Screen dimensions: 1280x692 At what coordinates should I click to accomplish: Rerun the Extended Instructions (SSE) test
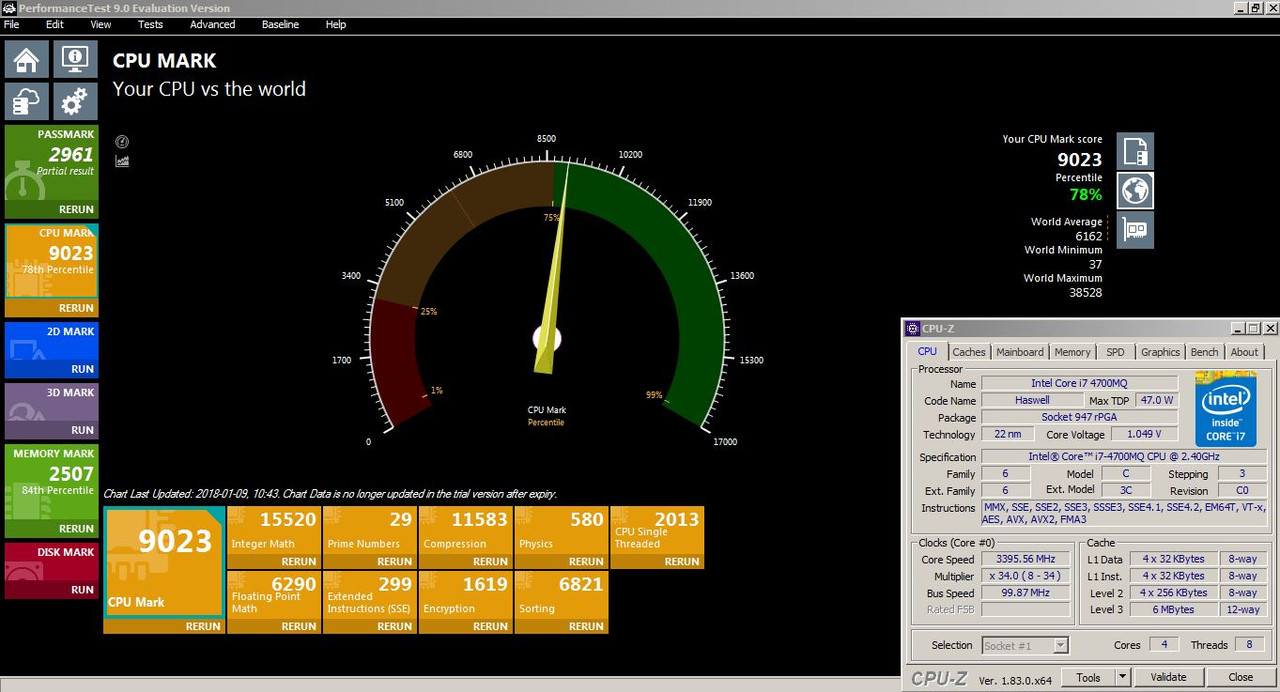pyautogui.click(x=394, y=626)
